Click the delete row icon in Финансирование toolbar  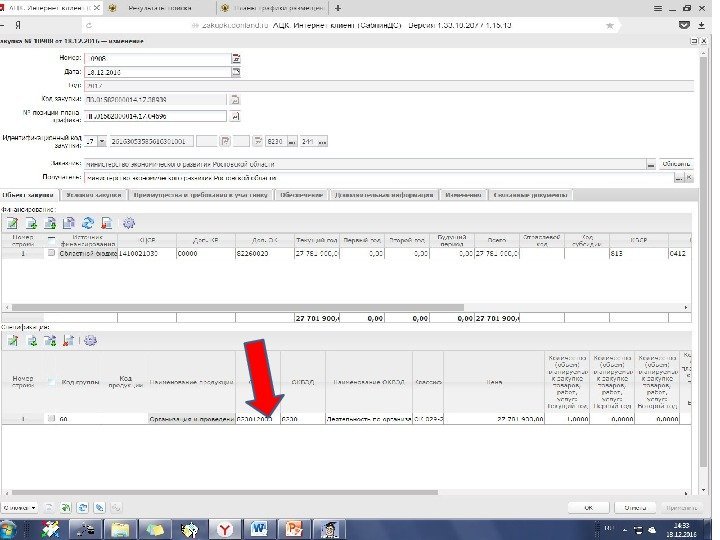pyautogui.click(x=107, y=223)
